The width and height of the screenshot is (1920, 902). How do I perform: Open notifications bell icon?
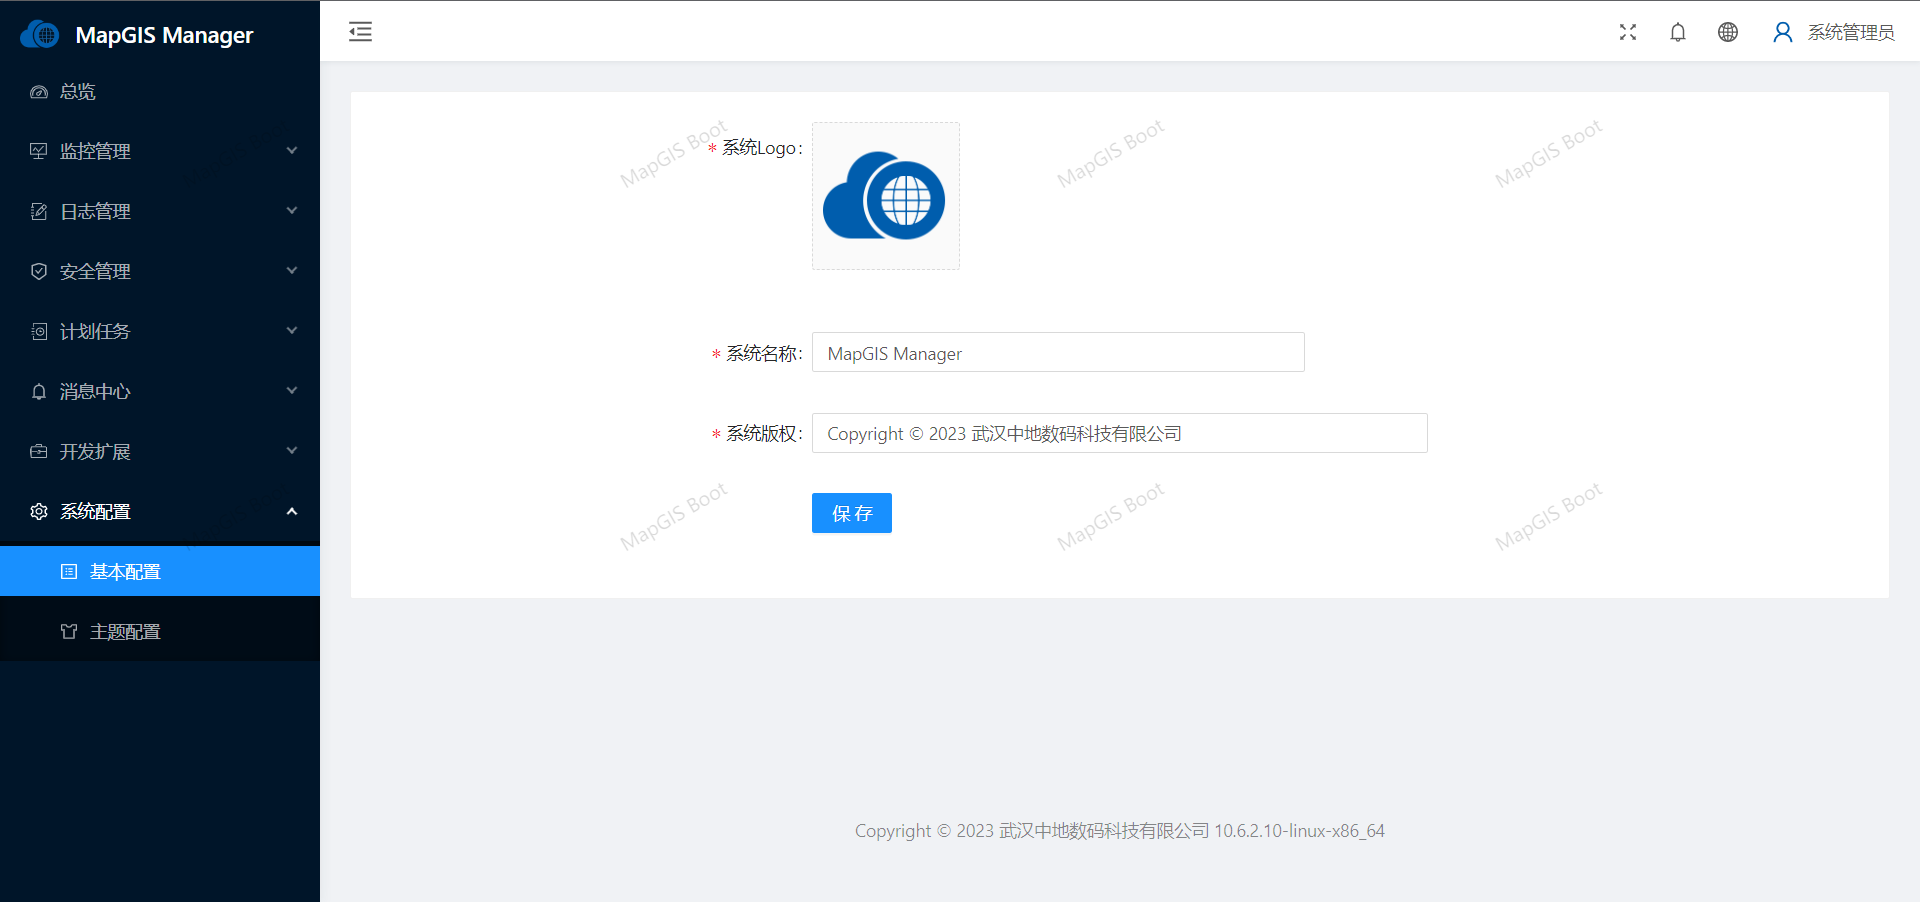1678,32
